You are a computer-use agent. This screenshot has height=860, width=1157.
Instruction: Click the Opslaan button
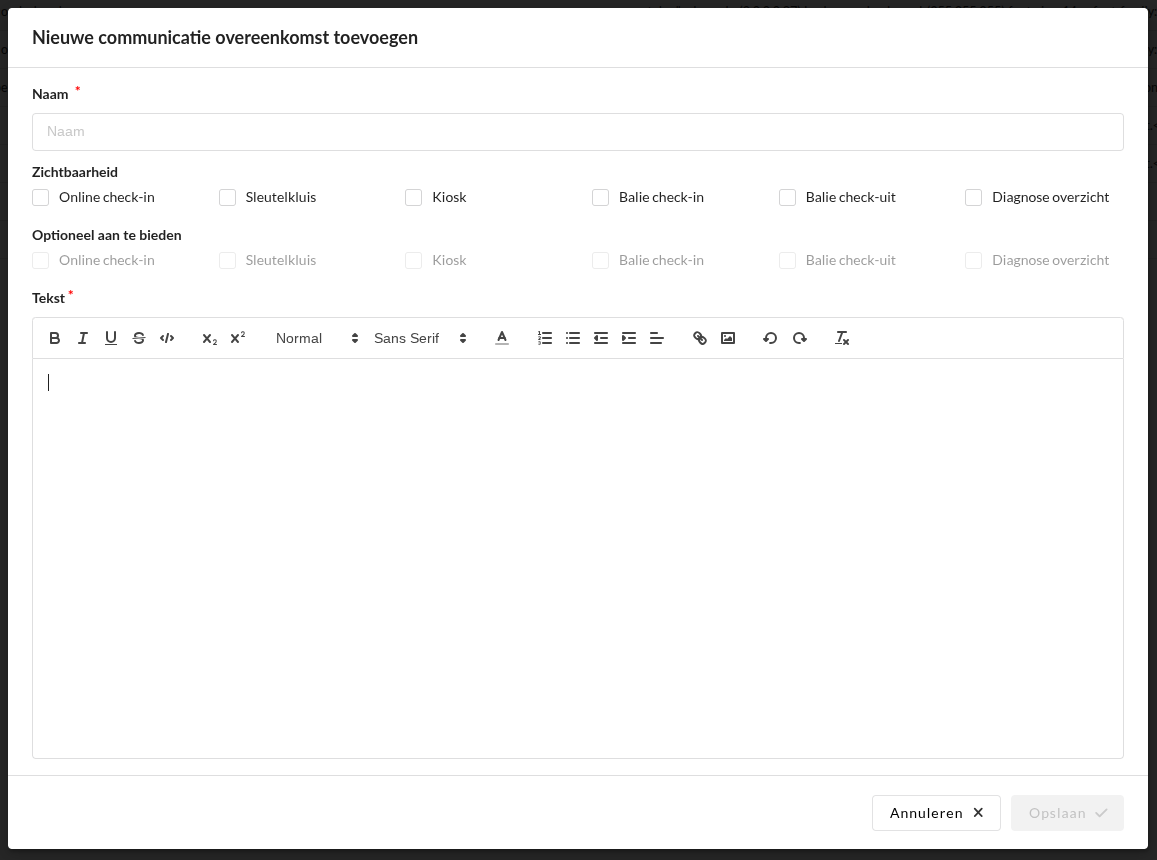coord(1067,813)
